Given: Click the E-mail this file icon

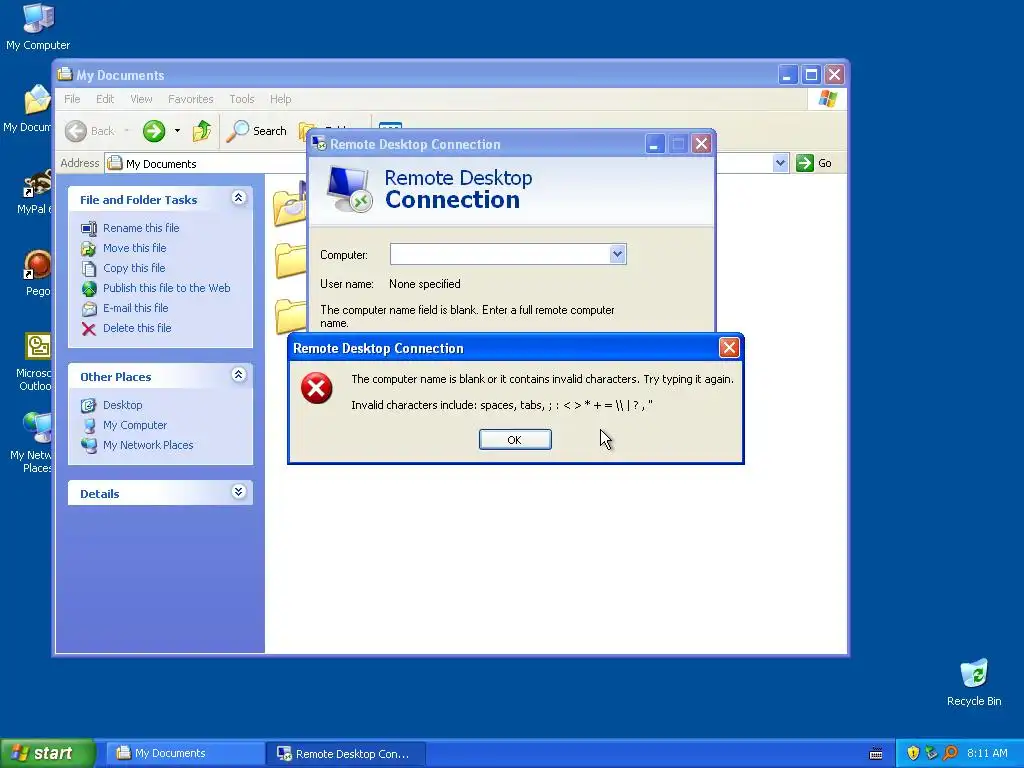Looking at the screenshot, I should (89, 309).
